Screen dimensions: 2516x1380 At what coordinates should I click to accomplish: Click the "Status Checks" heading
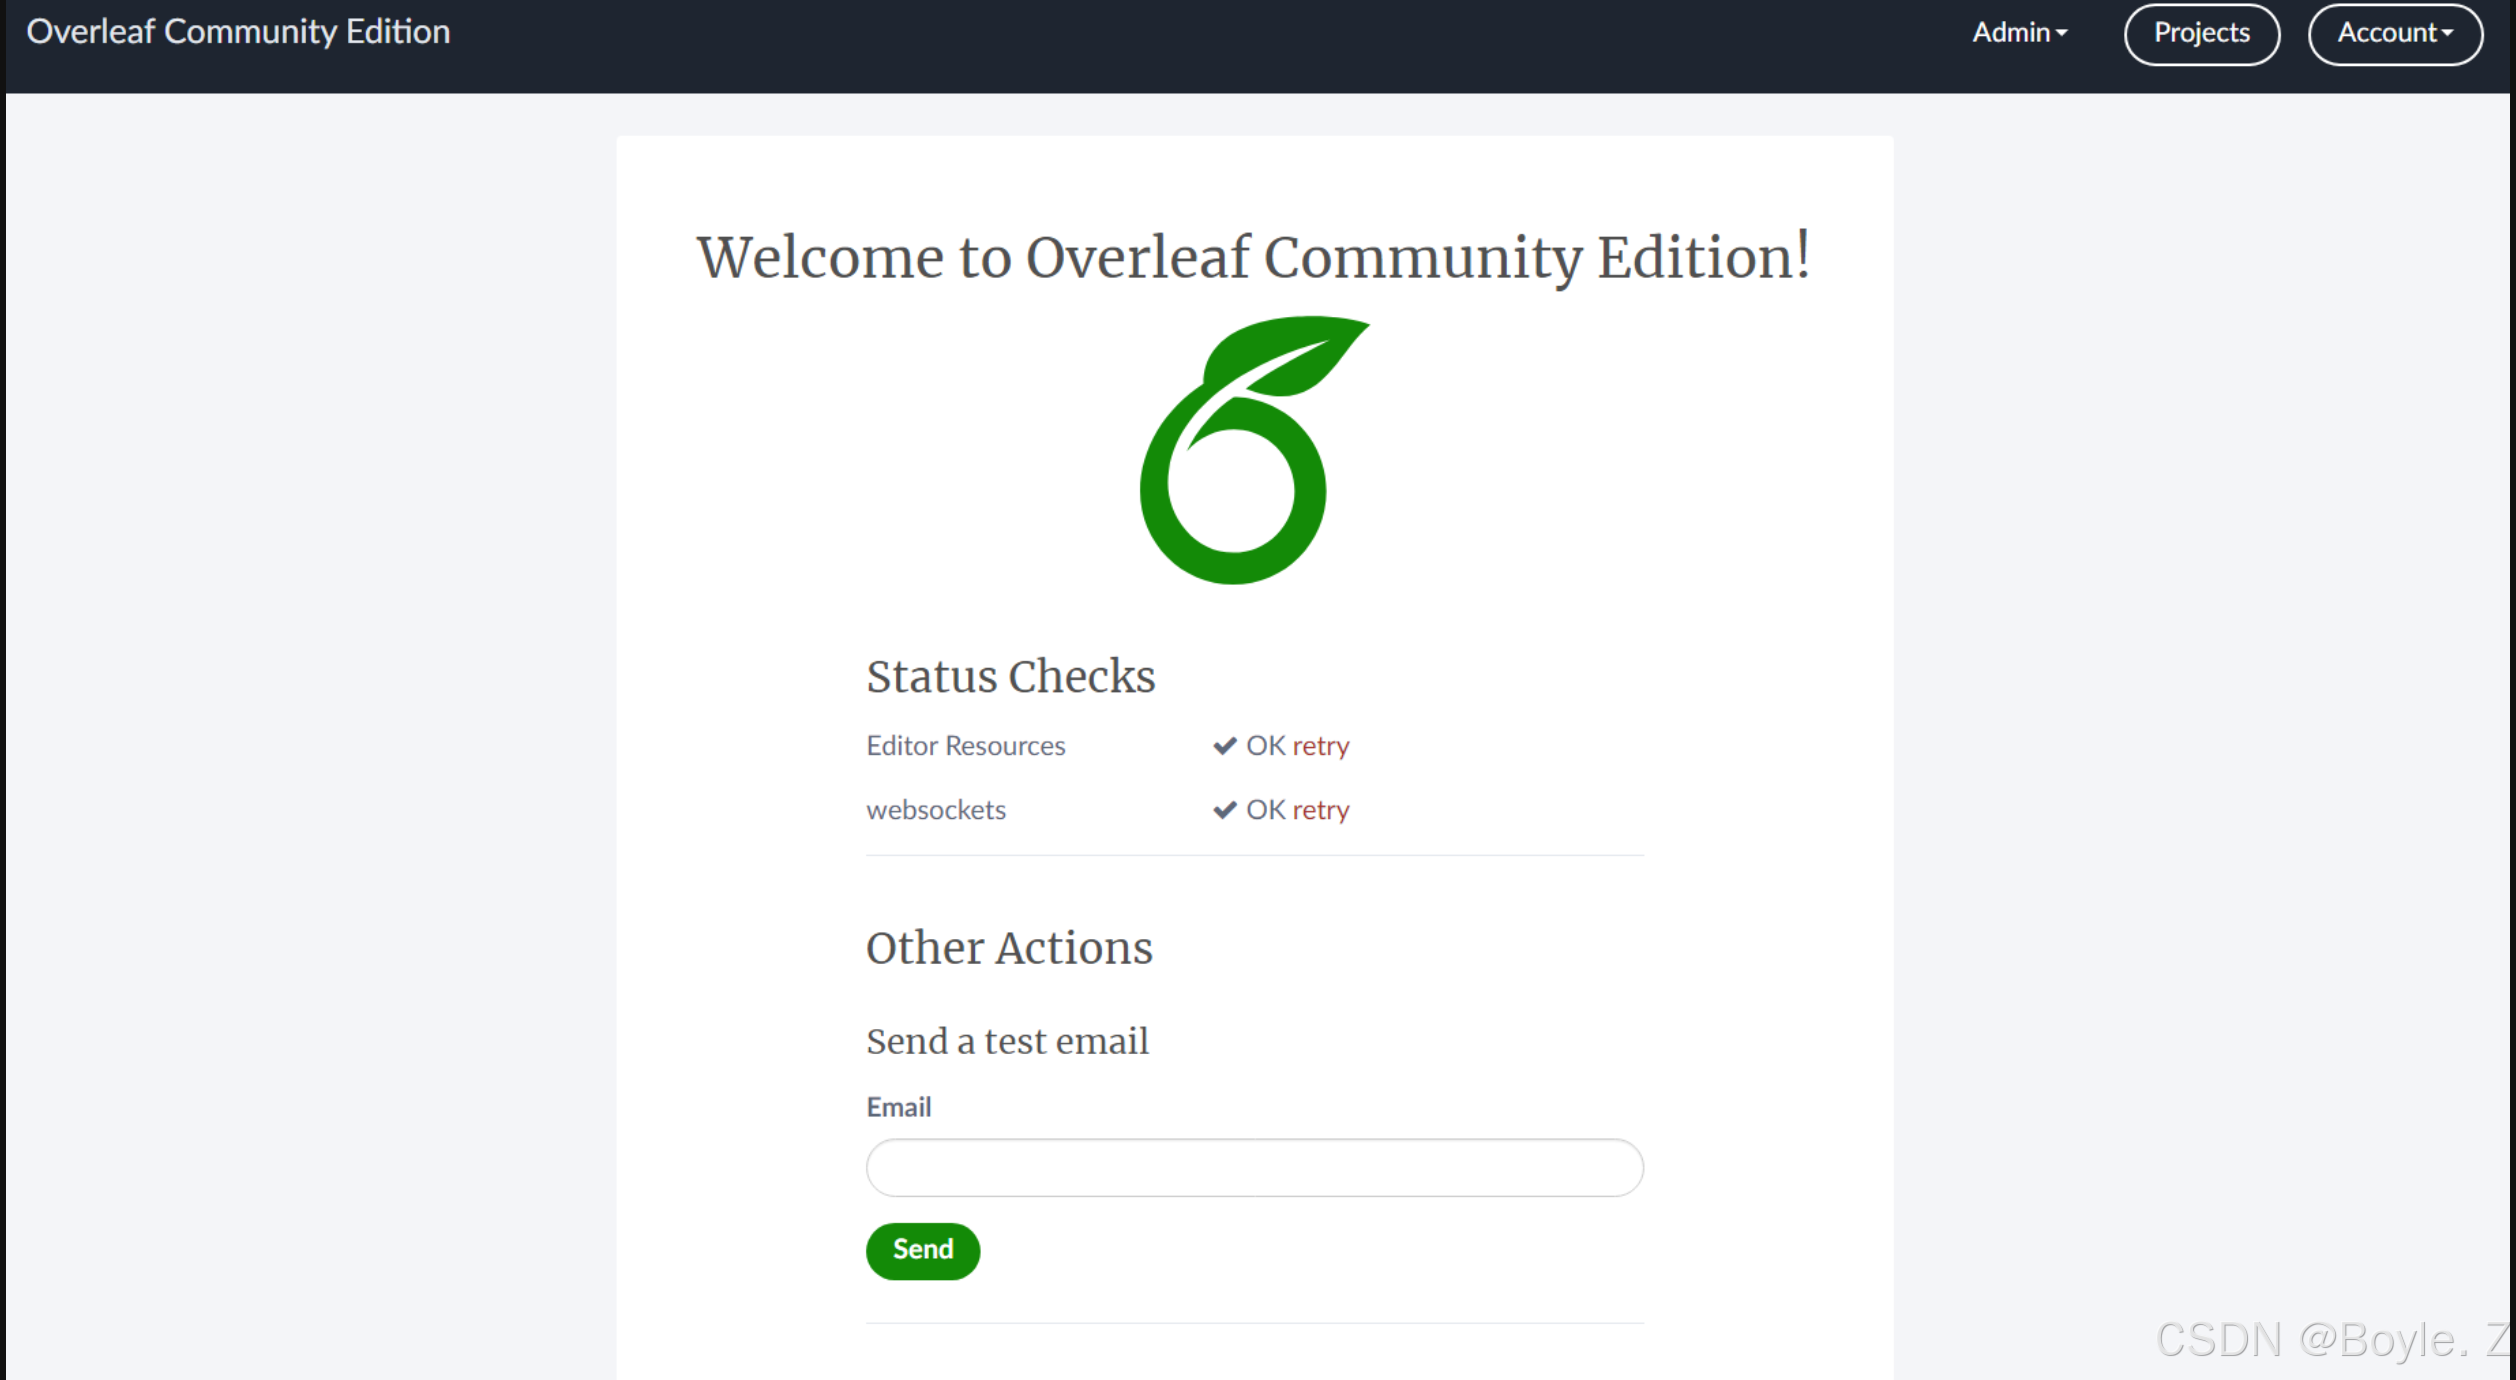(1010, 676)
